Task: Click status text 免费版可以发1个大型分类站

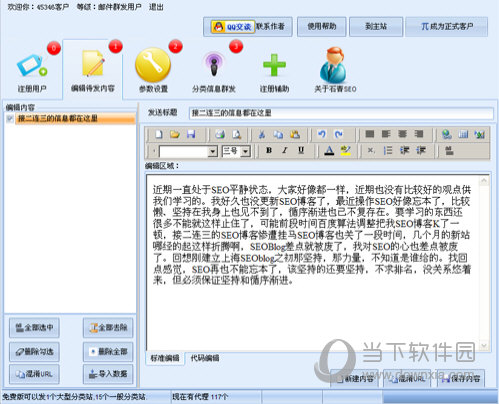Action: click(47, 397)
